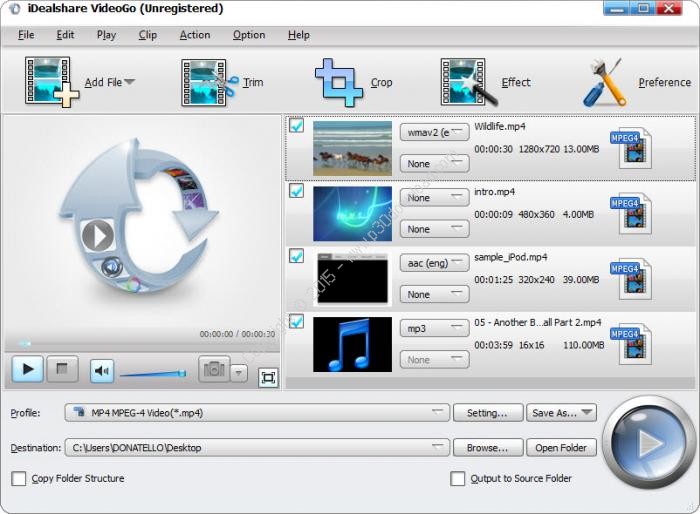Click the Add File filmstrip icon
This screenshot has width=700, height=514.
point(52,82)
